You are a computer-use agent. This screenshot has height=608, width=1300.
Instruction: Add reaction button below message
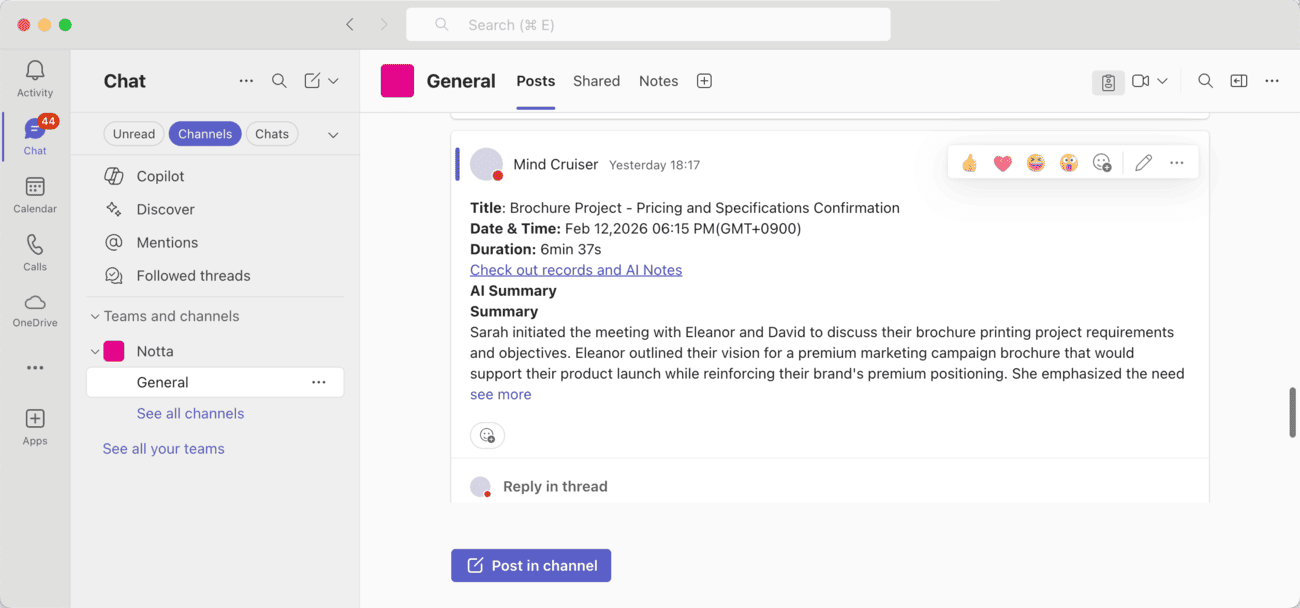click(x=487, y=435)
